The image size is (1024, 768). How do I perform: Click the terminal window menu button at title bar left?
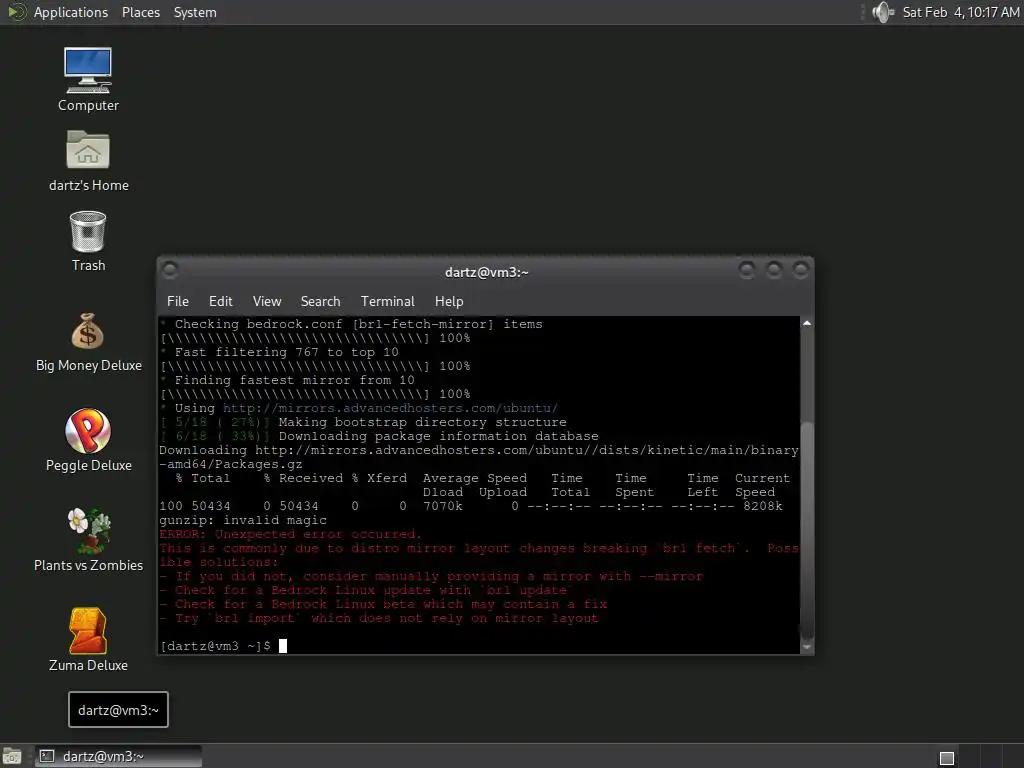point(170,269)
